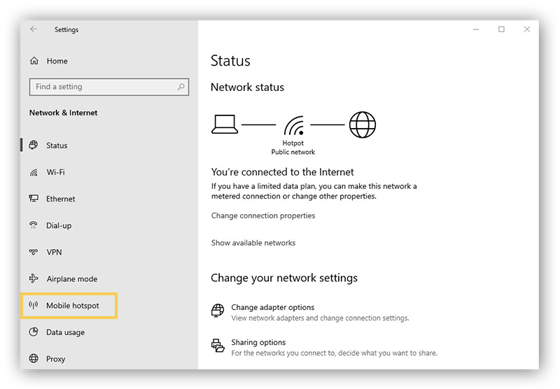The height and width of the screenshot is (389, 560).
Task: Click the Mobile hotspot antenna icon
Action: [x=34, y=305]
